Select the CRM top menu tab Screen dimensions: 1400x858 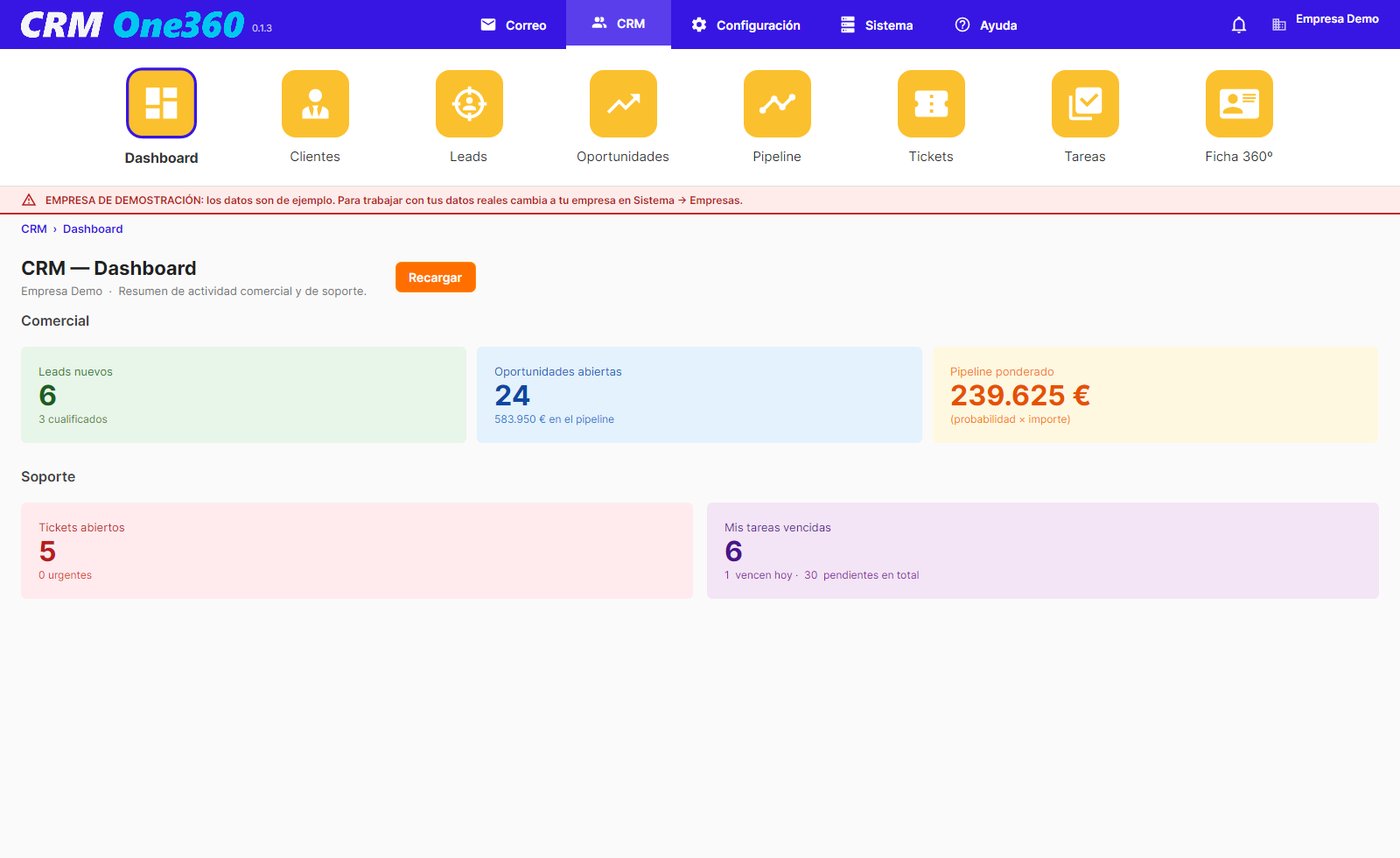coord(618,24)
